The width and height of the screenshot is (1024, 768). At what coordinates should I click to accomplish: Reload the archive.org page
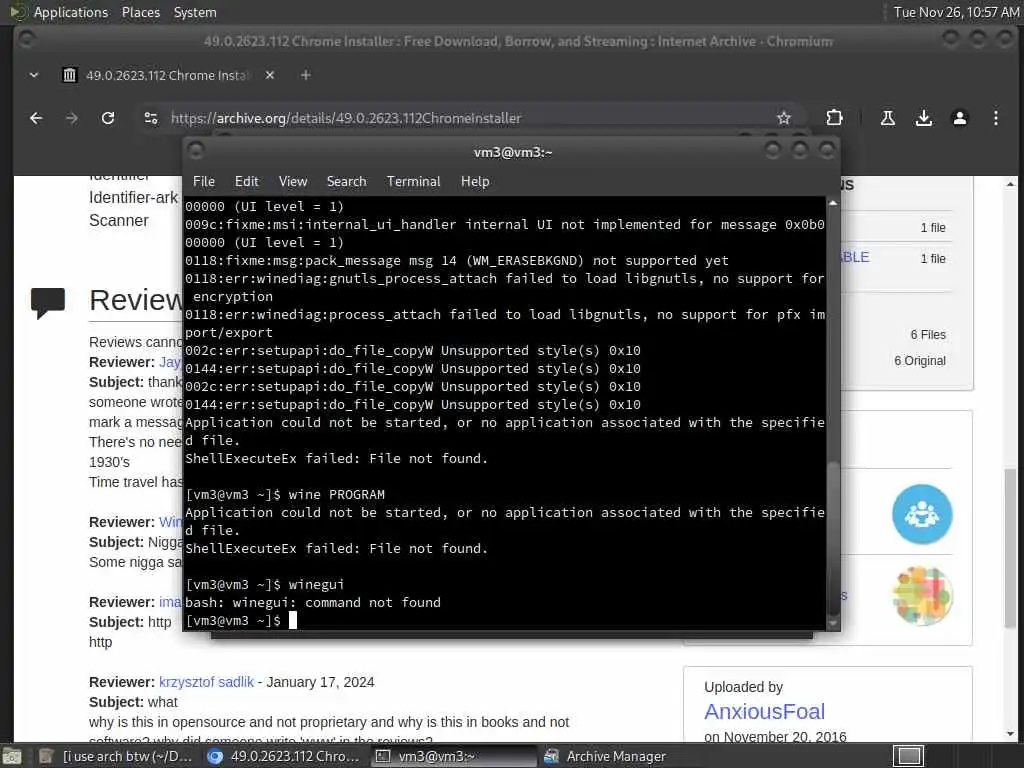pos(108,118)
